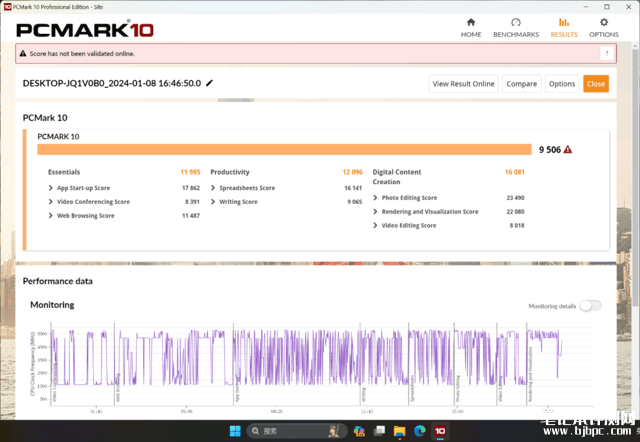The height and width of the screenshot is (442, 640).
Task: Click the 16 141 Spreadsheets value
Action: pos(353,188)
